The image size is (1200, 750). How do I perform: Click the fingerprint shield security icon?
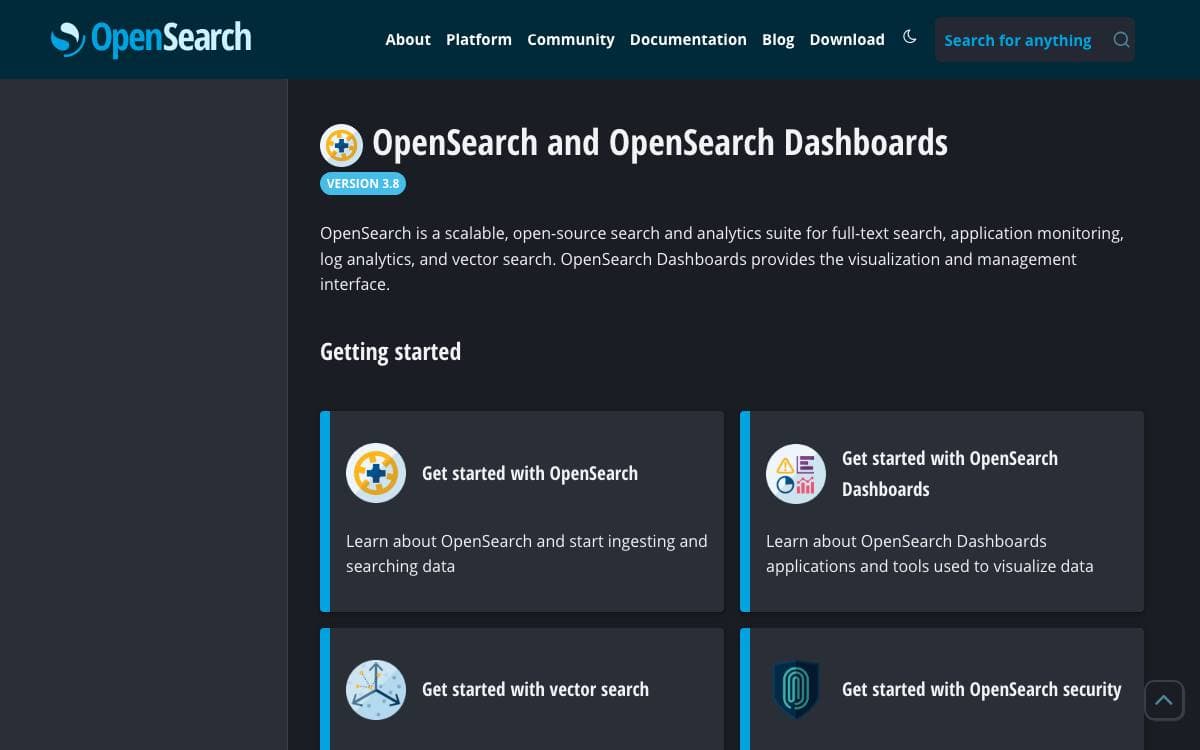[796, 689]
